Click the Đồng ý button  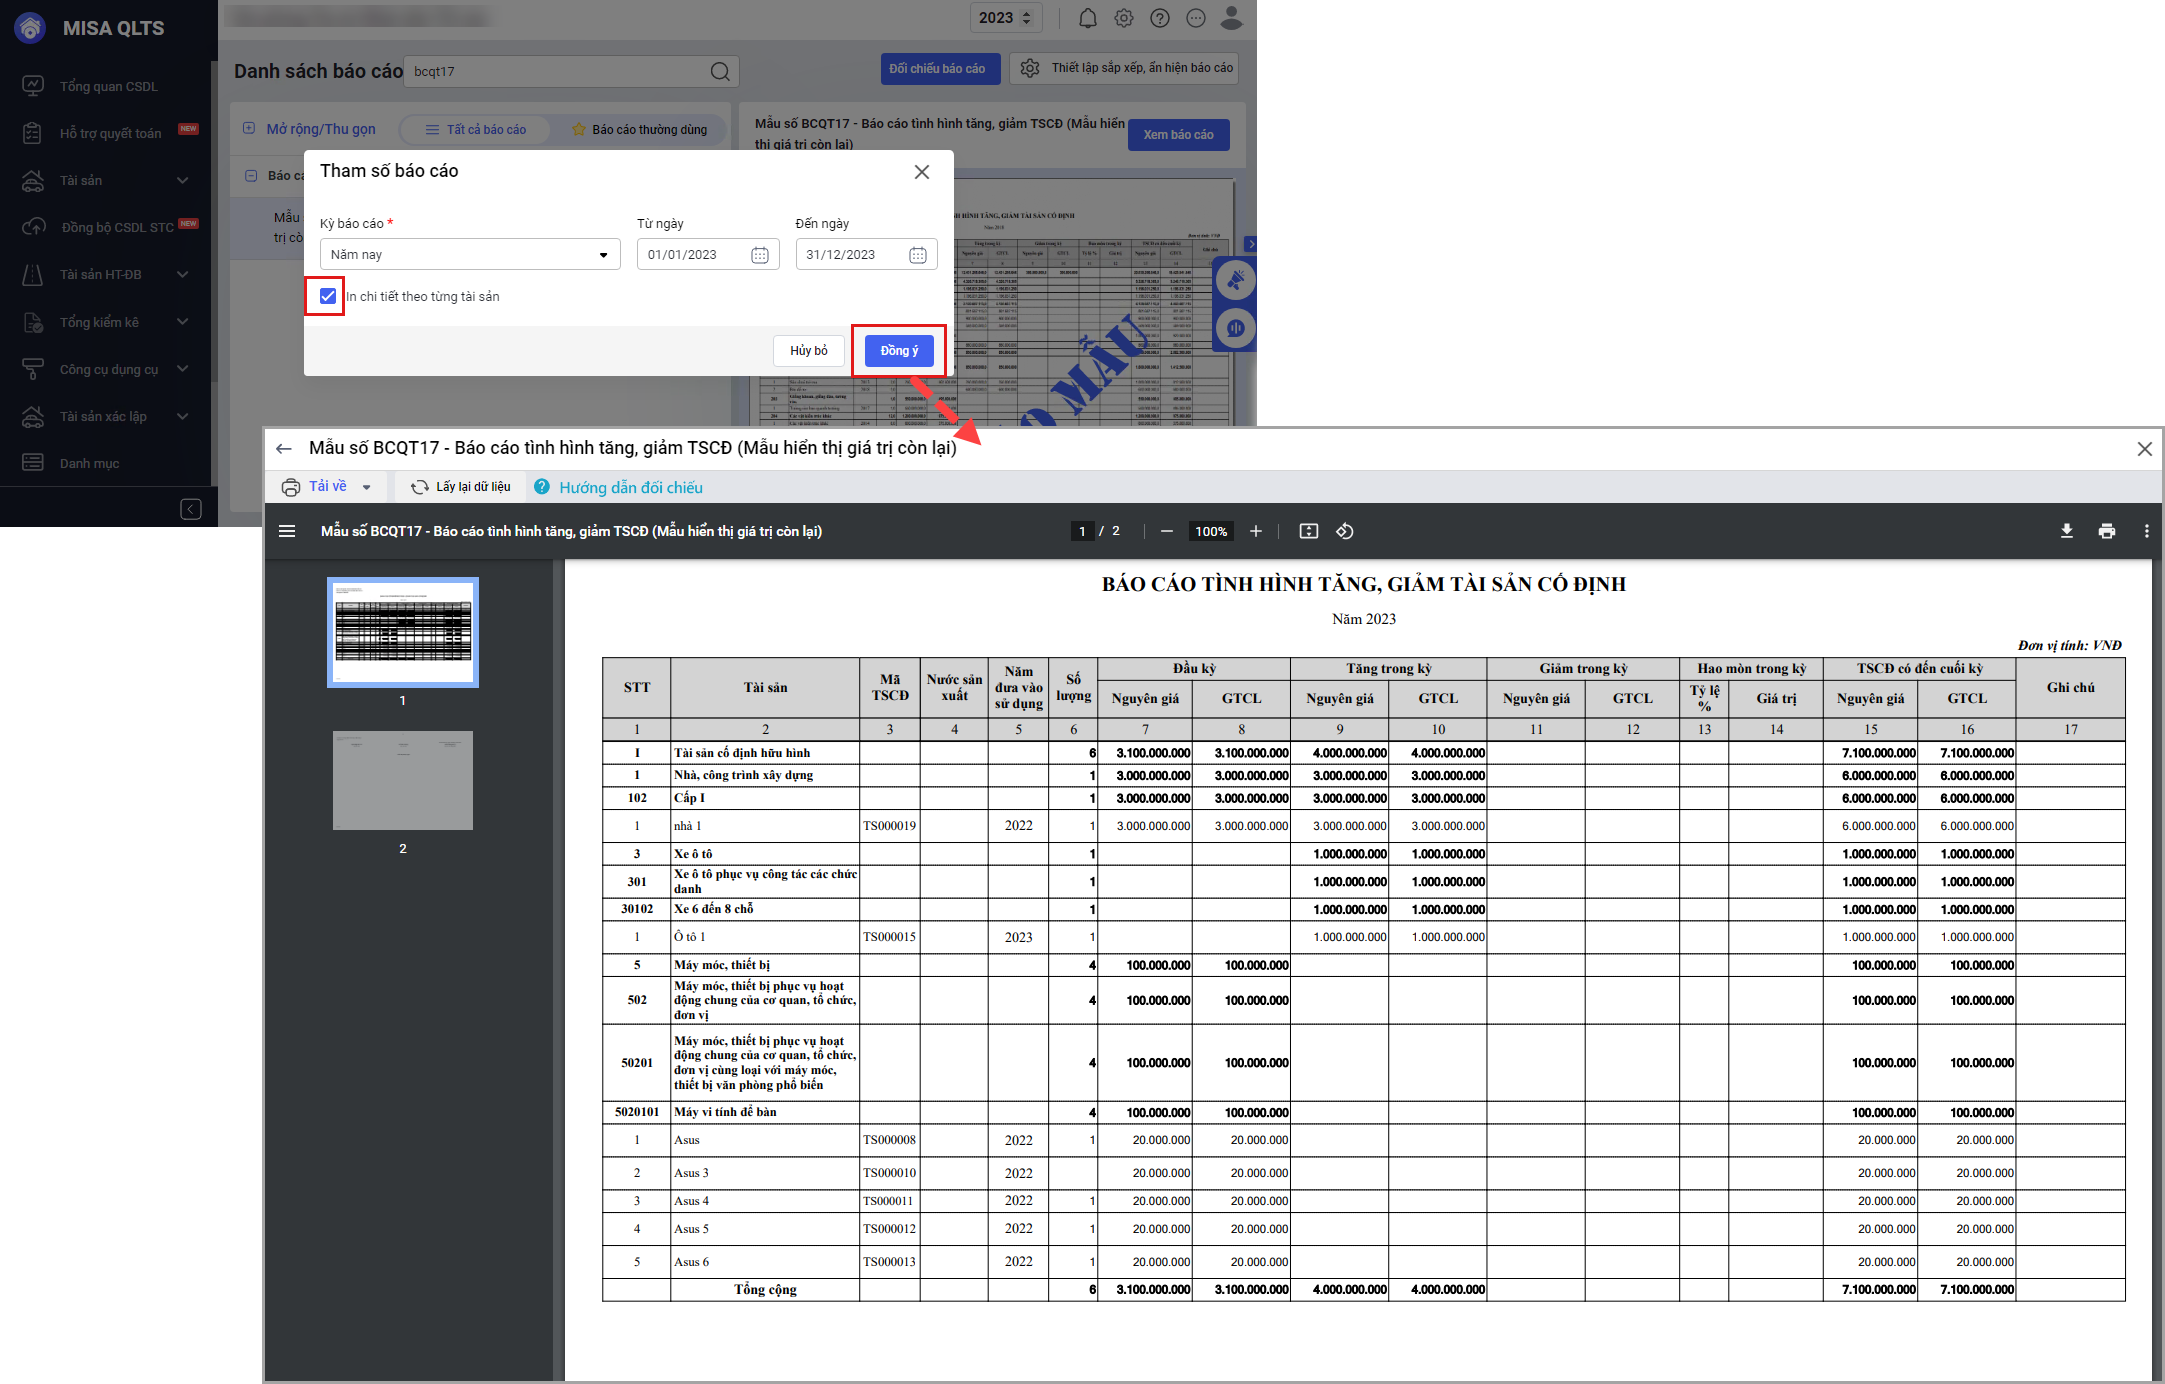click(x=898, y=351)
